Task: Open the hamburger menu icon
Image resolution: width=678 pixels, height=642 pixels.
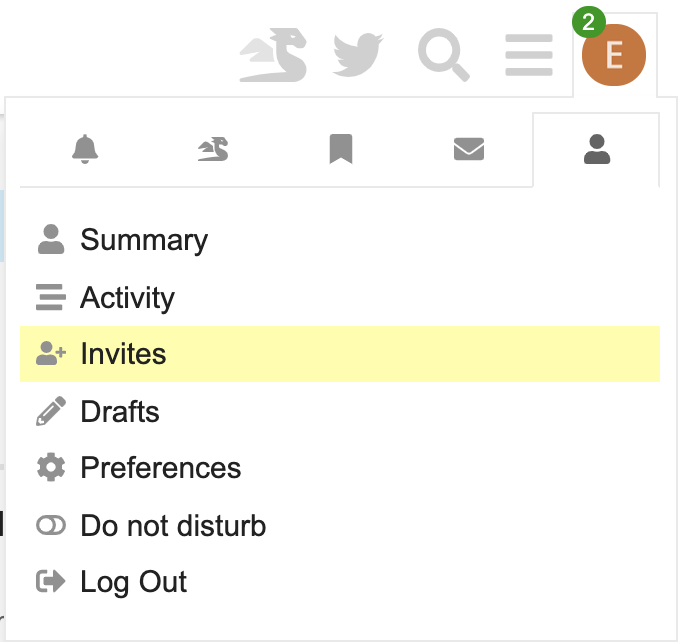Action: coord(529,55)
